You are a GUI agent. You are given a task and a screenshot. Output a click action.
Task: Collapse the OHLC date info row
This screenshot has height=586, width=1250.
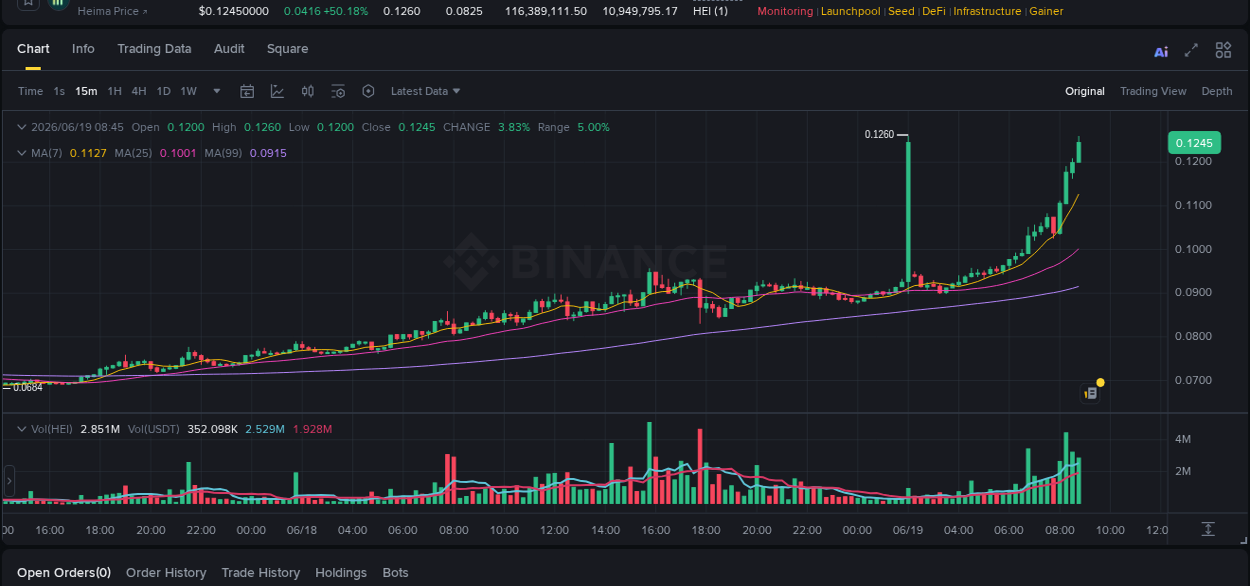pos(21,127)
